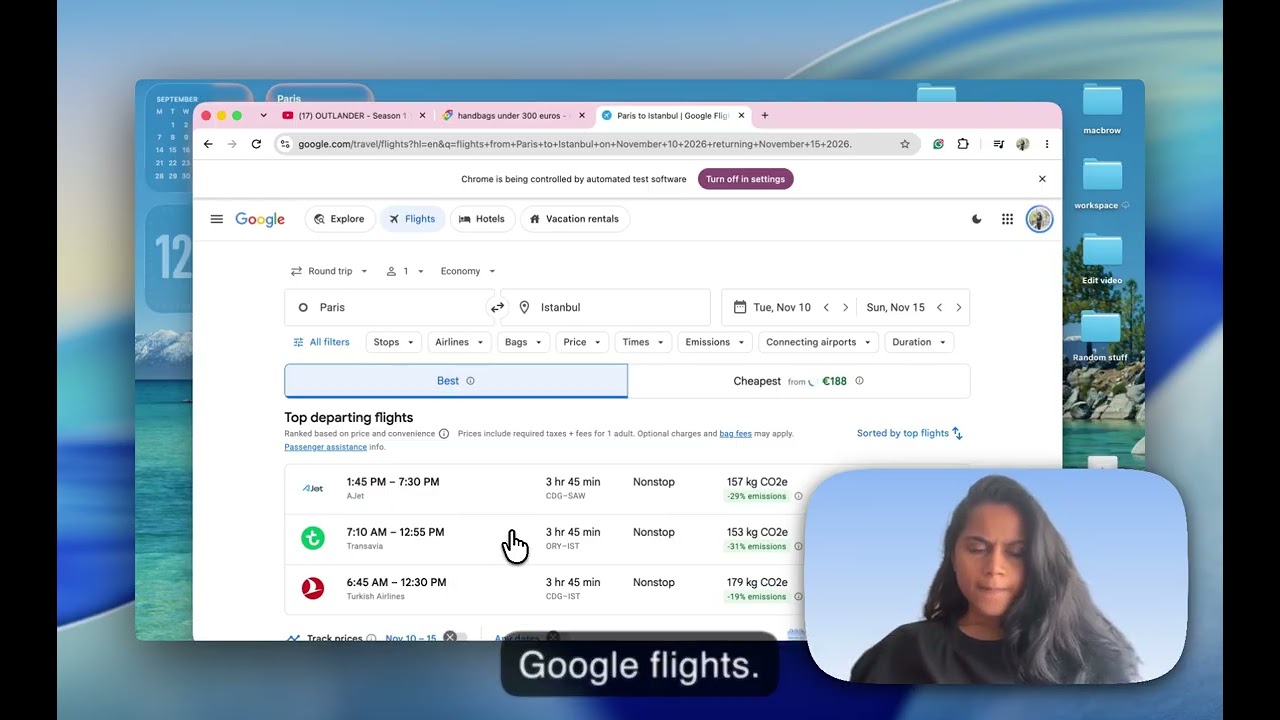Open the Hotels section
Screen dimensions: 1280x720
pyautogui.click(x=482, y=219)
